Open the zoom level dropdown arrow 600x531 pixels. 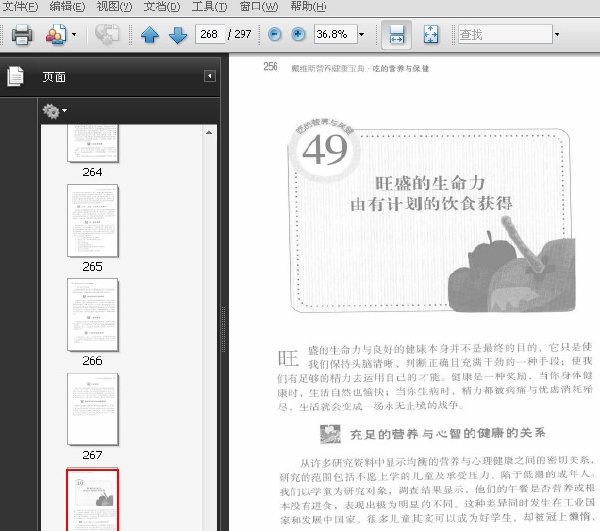pos(362,34)
